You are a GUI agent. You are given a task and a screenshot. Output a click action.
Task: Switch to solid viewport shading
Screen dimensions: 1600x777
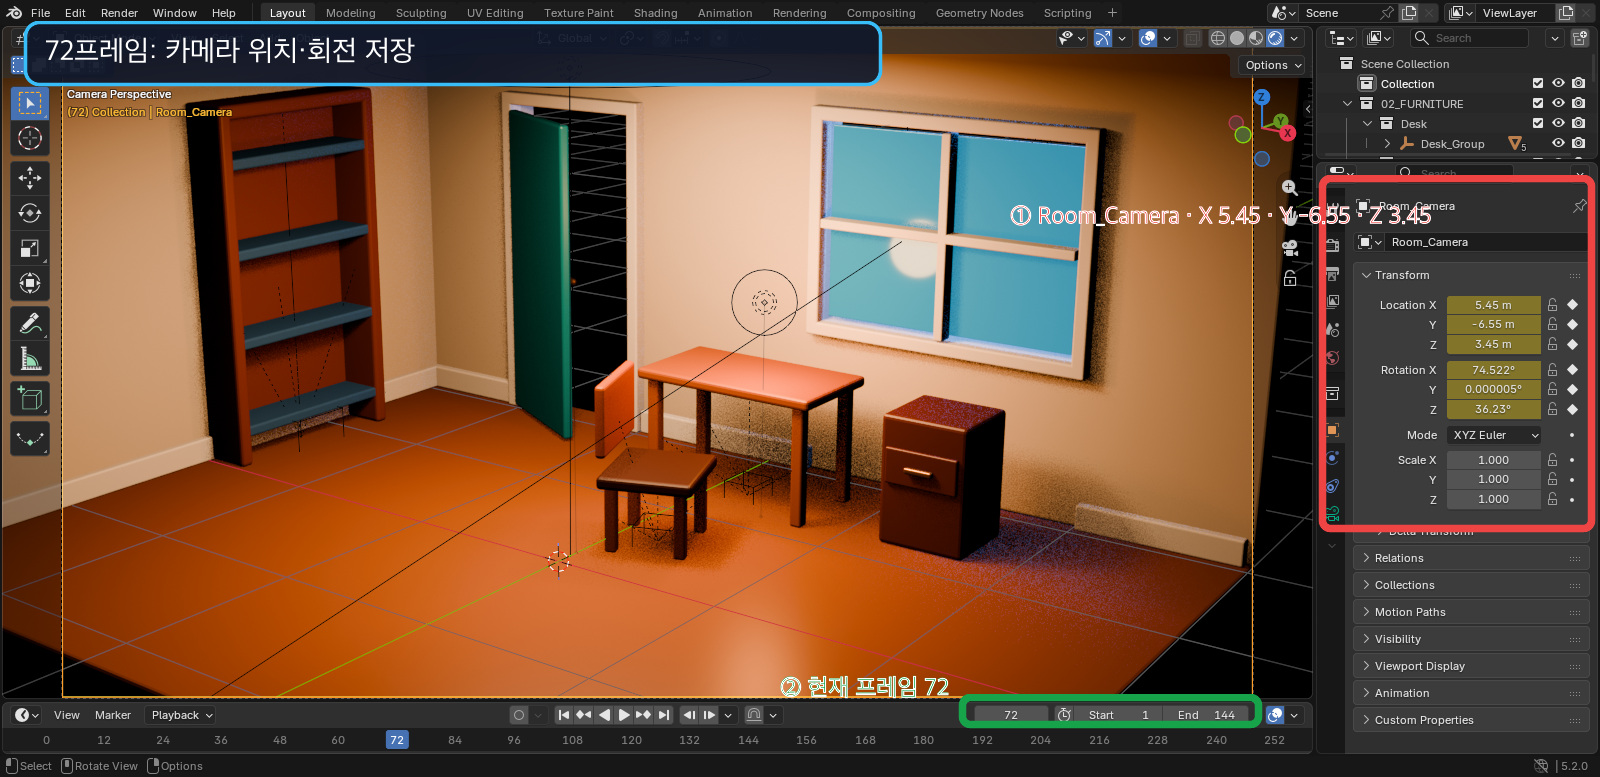click(1237, 38)
